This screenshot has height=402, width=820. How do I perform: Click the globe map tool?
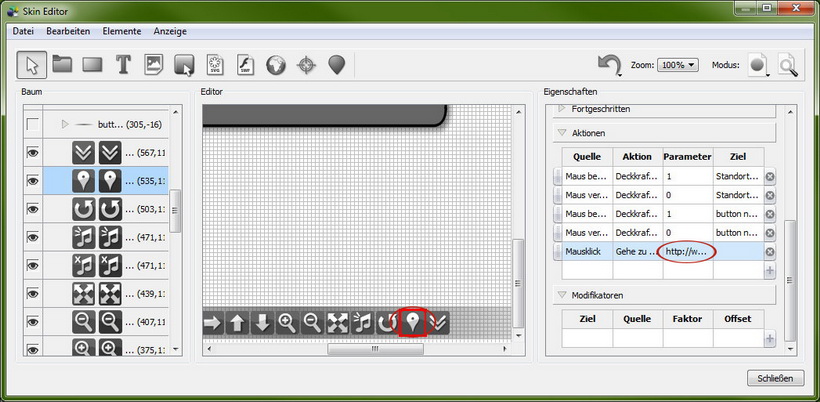point(276,65)
